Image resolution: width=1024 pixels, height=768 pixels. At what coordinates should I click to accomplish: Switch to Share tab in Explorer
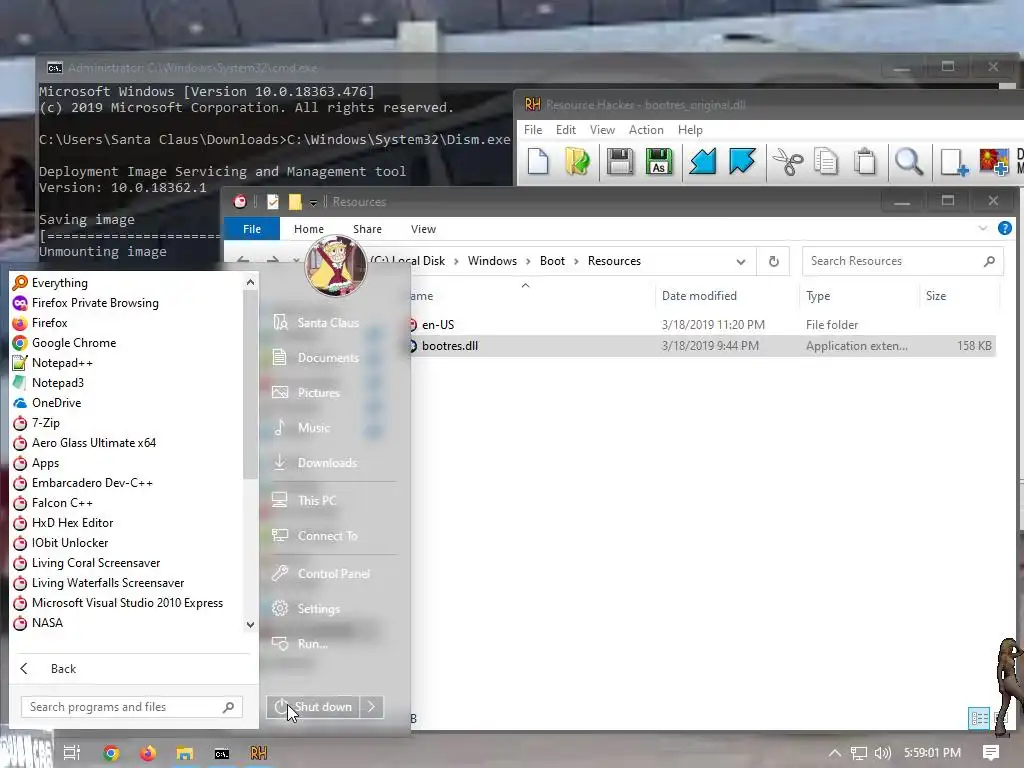pos(367,229)
